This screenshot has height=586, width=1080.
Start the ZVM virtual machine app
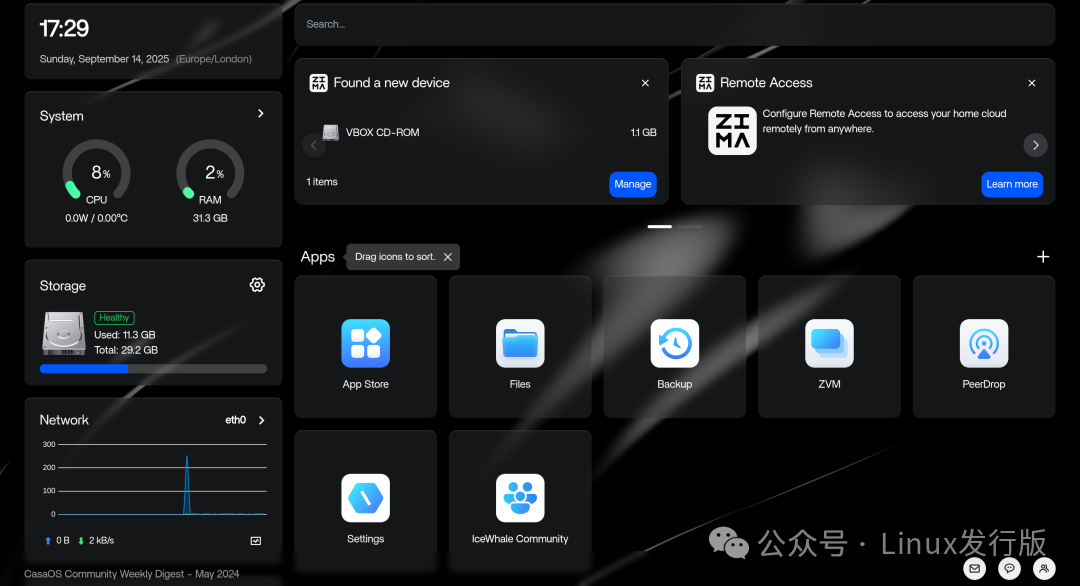coord(828,345)
